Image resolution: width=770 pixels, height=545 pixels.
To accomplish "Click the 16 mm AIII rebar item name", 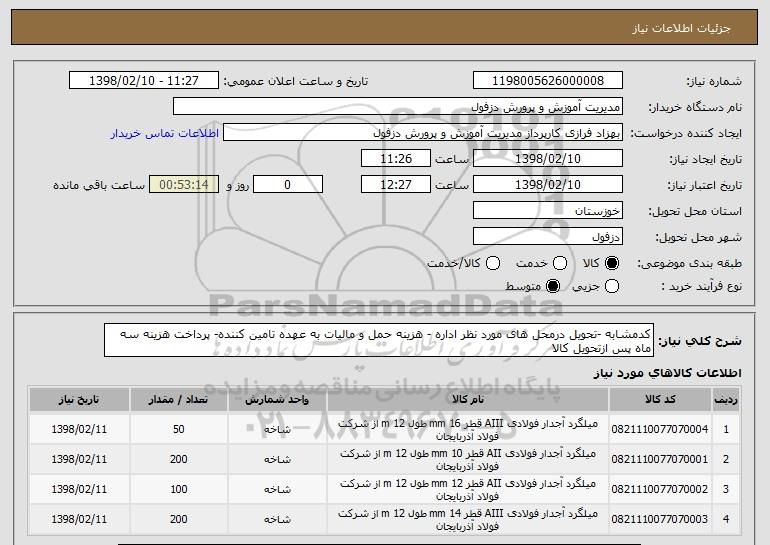I will click(x=468, y=430).
